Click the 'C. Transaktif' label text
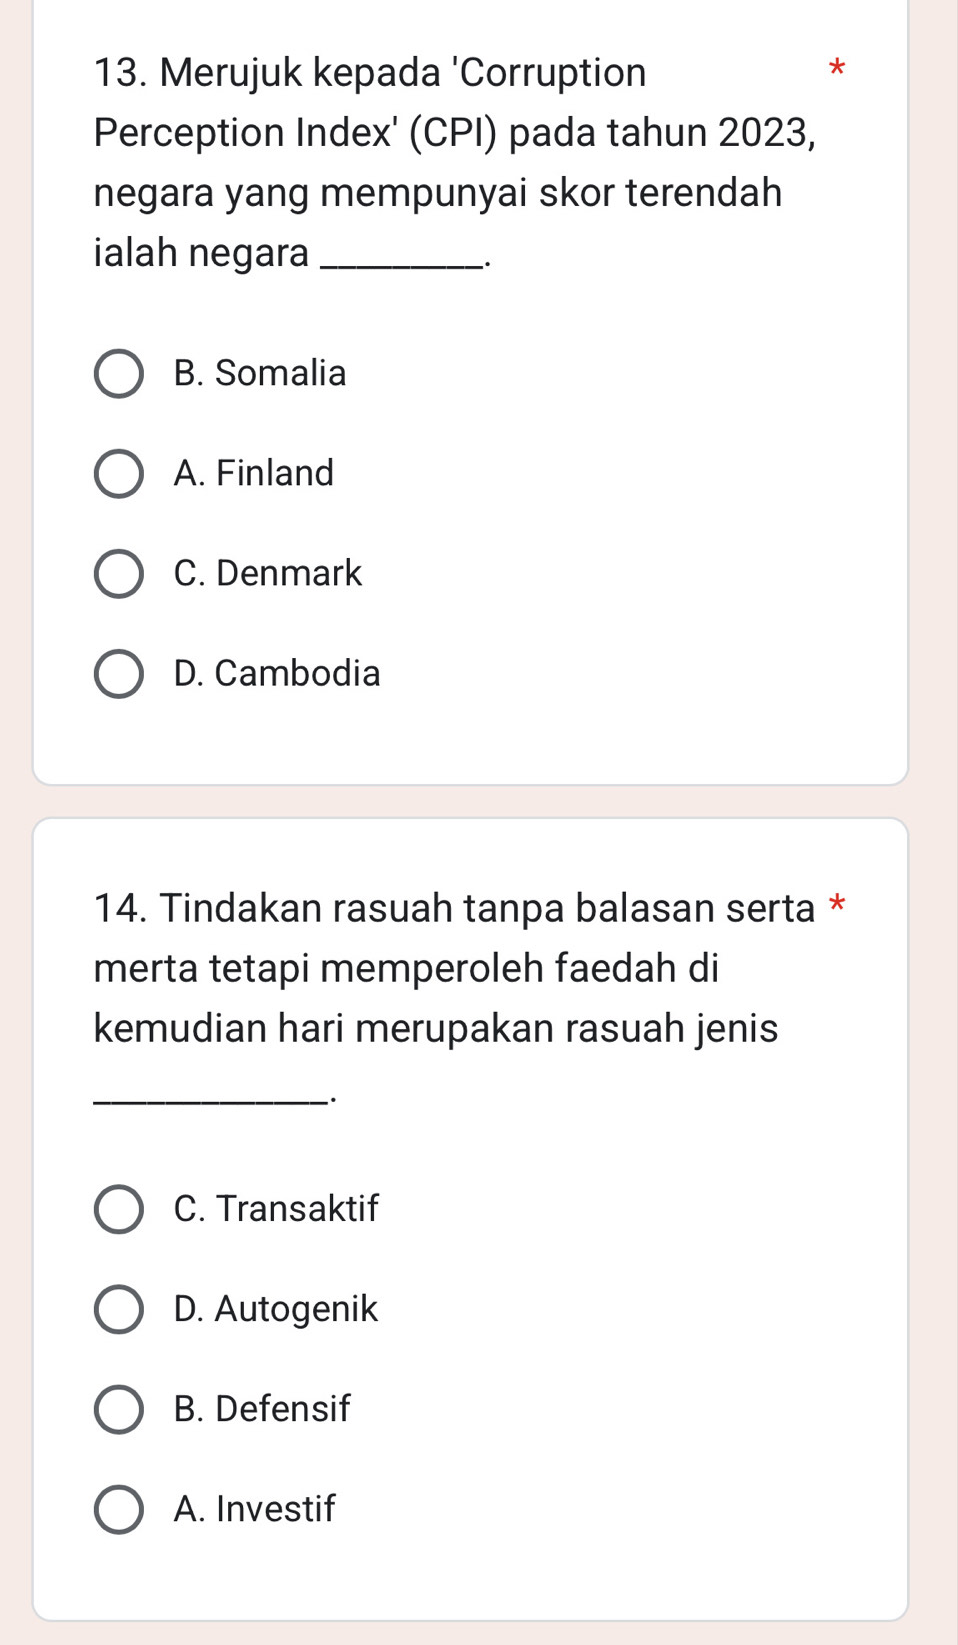This screenshot has height=1645, width=958. pos(274,1208)
